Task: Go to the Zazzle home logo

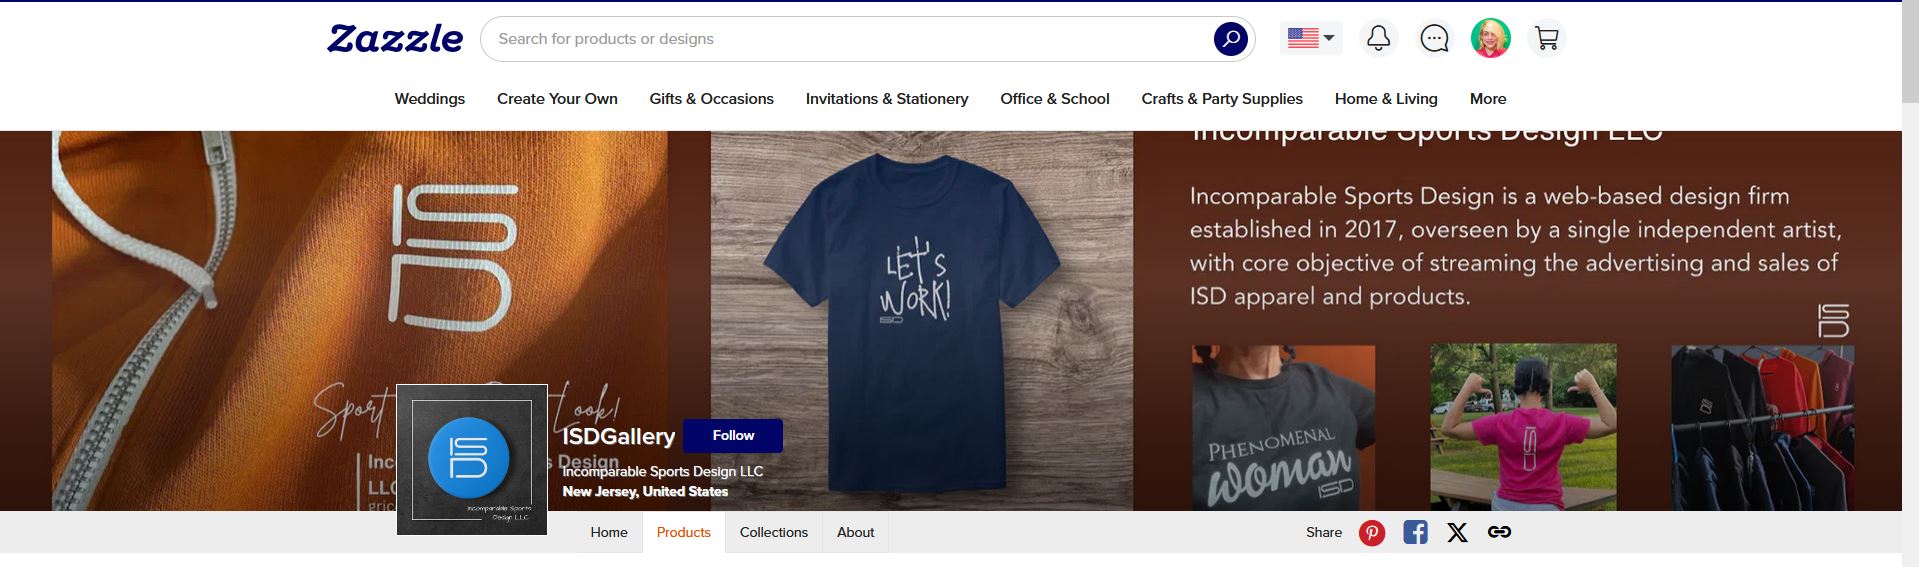Action: (395, 39)
